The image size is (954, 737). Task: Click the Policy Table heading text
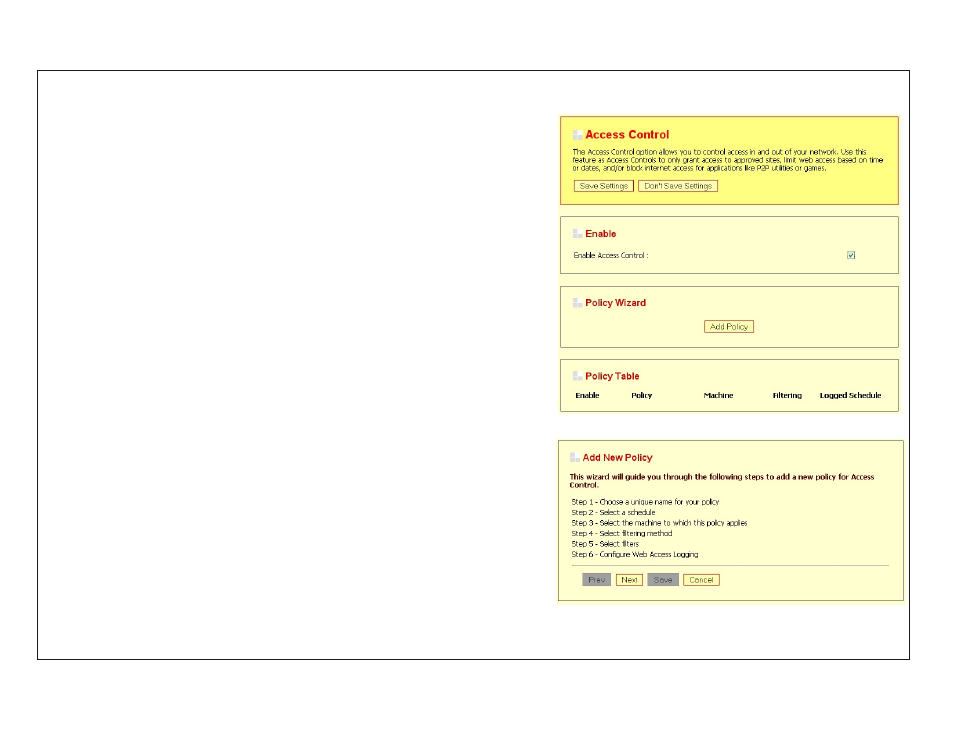(x=612, y=376)
